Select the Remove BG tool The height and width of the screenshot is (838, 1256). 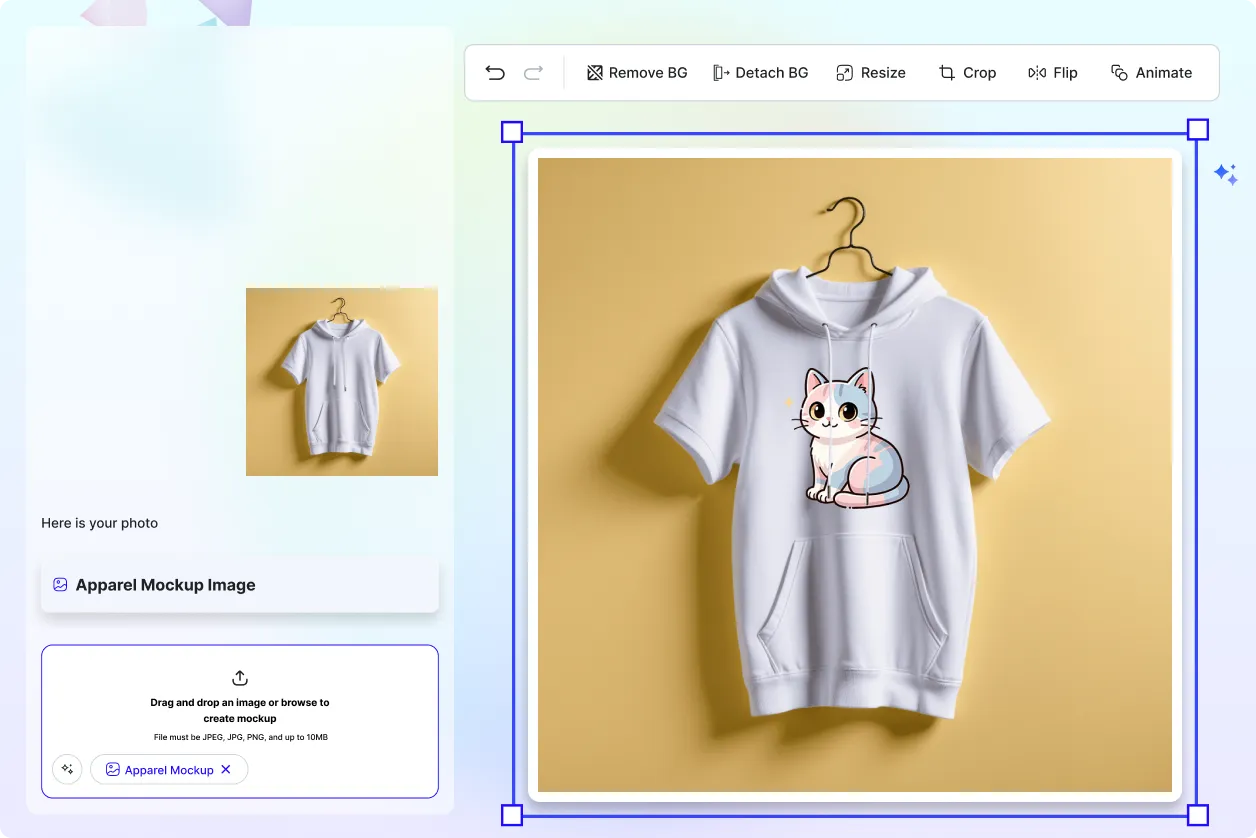coord(637,72)
